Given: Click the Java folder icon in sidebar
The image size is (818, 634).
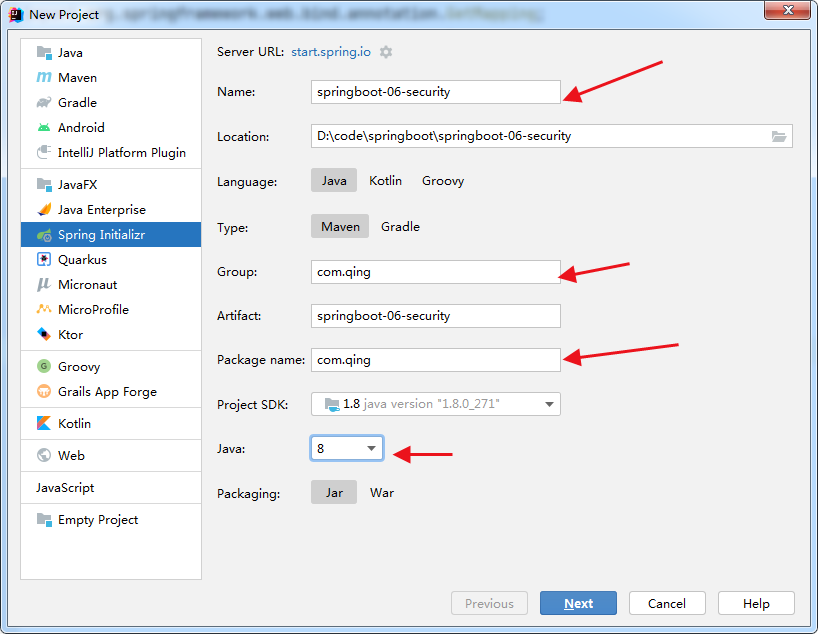Looking at the screenshot, I should (44, 53).
